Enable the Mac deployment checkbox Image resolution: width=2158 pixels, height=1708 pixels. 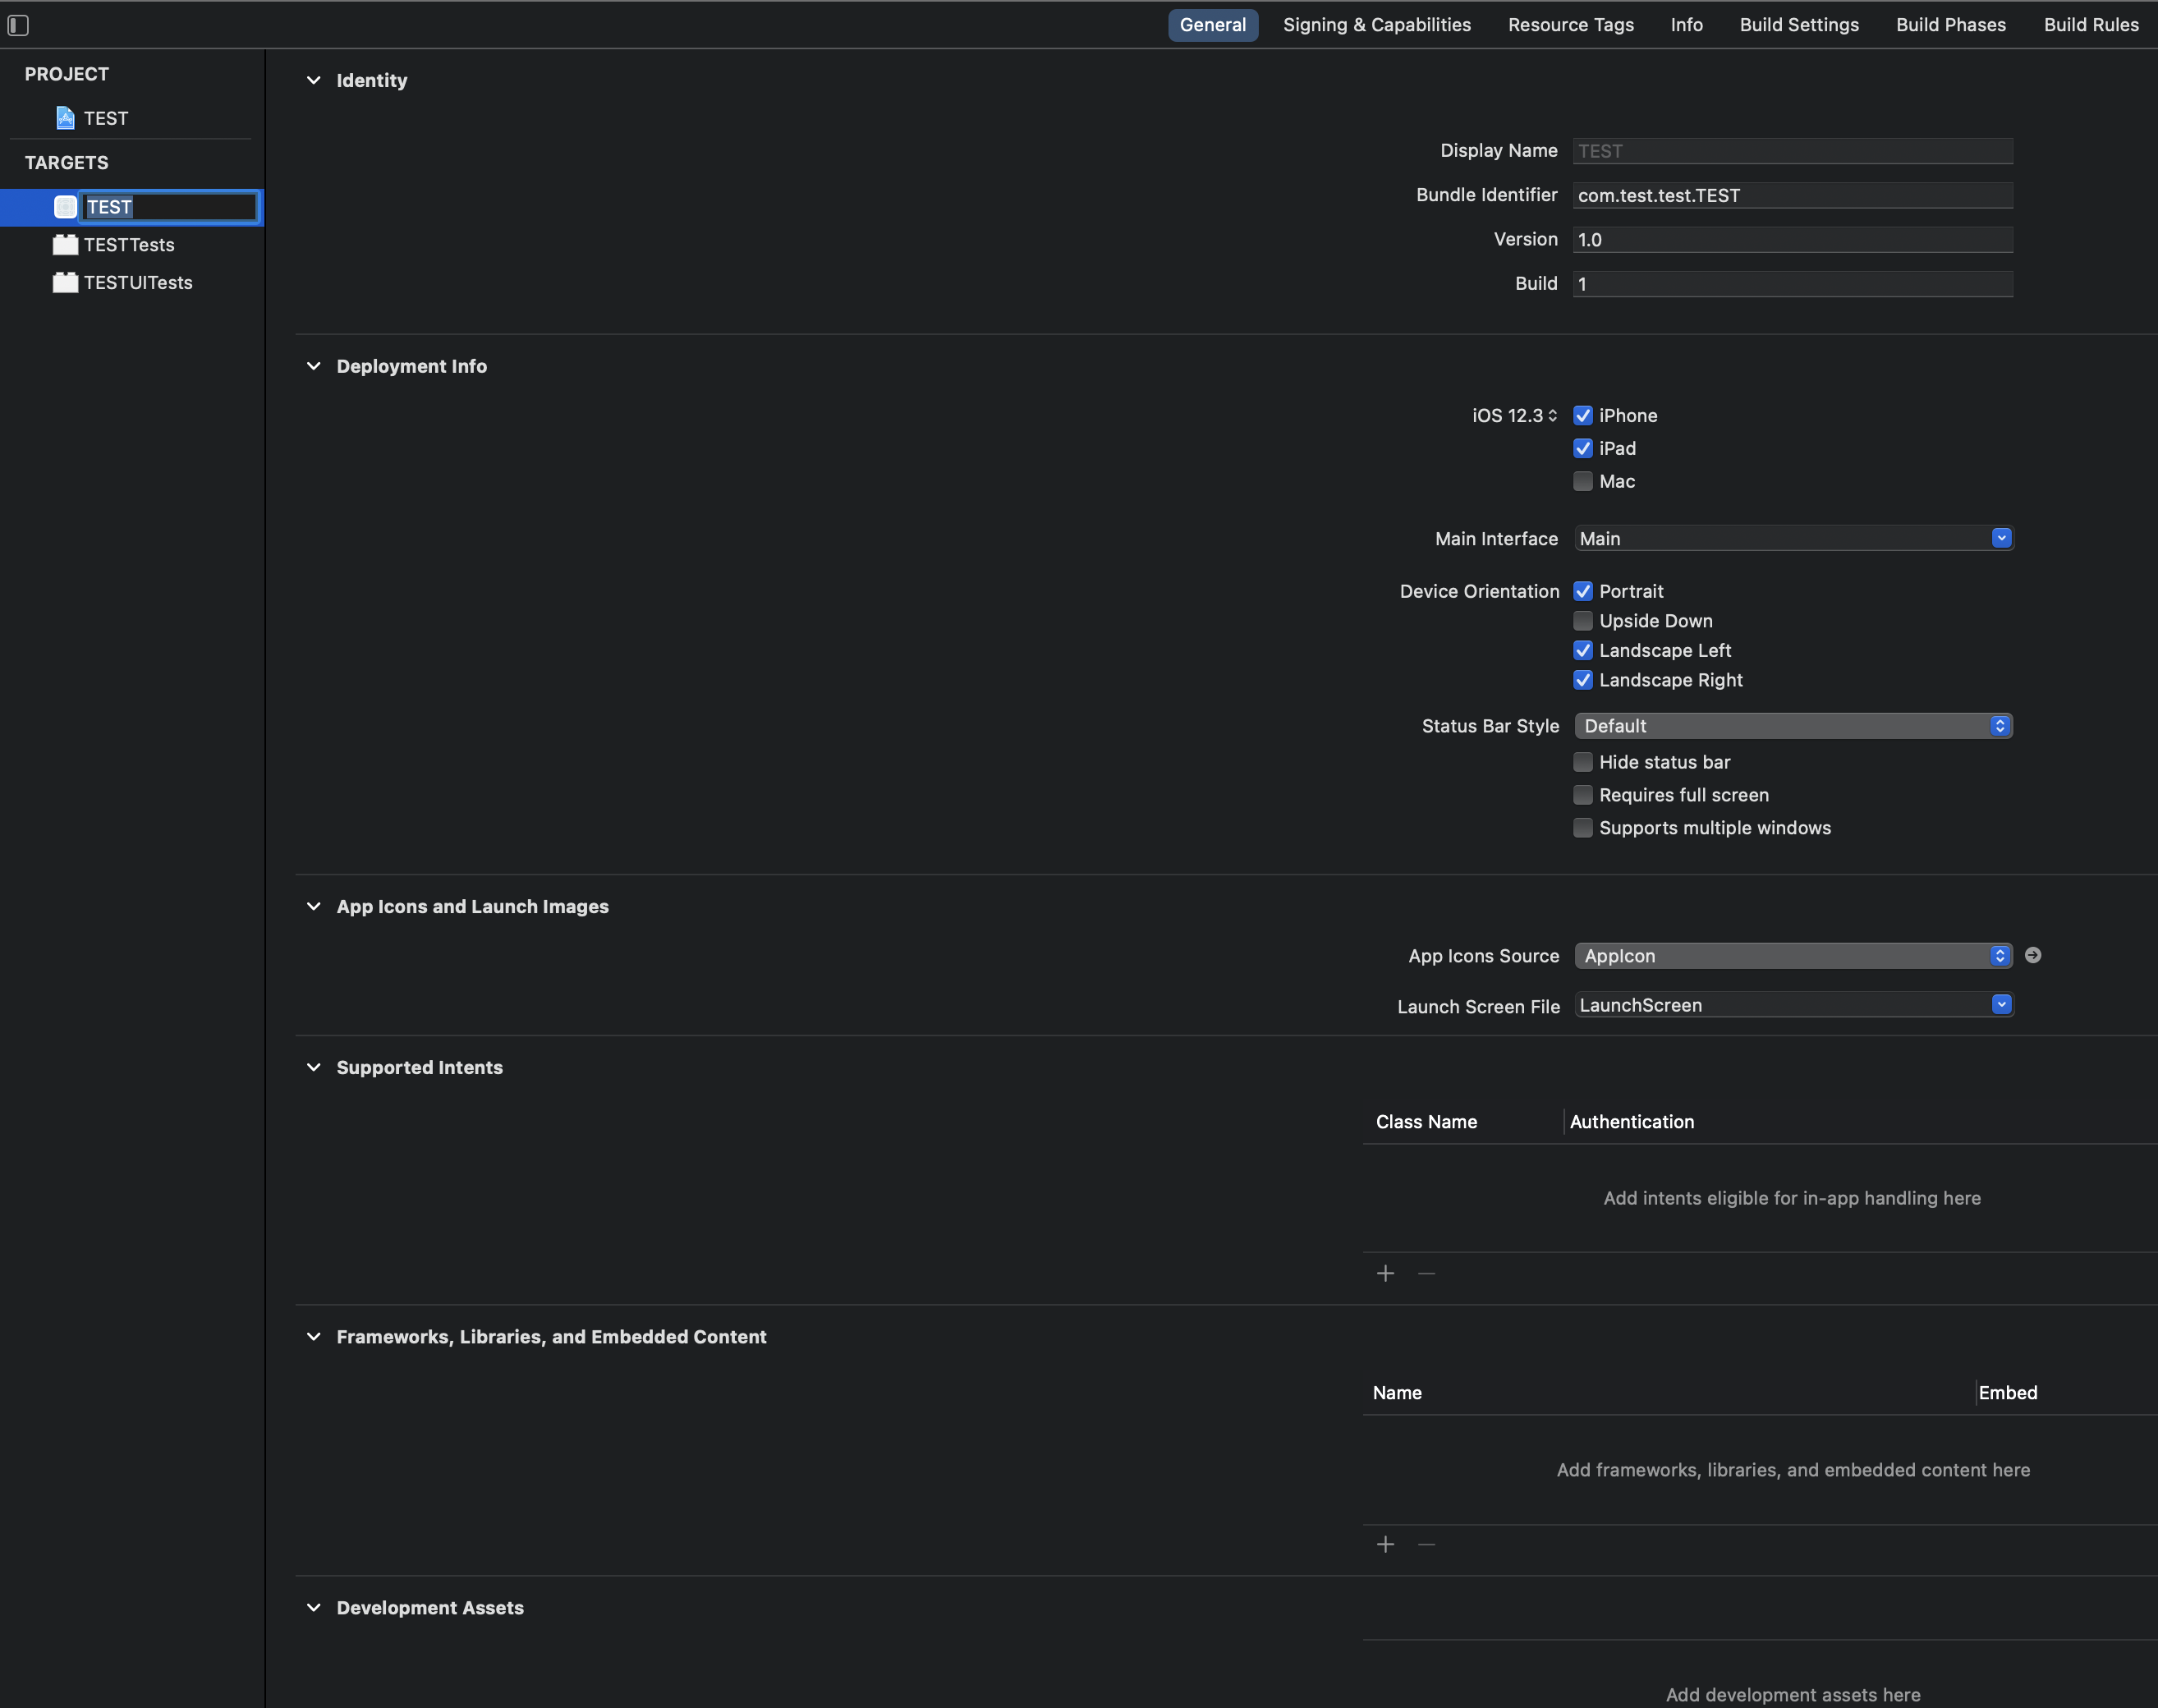1582,481
